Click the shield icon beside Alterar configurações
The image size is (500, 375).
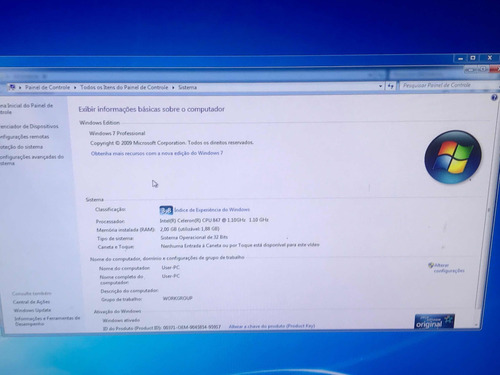click(x=430, y=265)
